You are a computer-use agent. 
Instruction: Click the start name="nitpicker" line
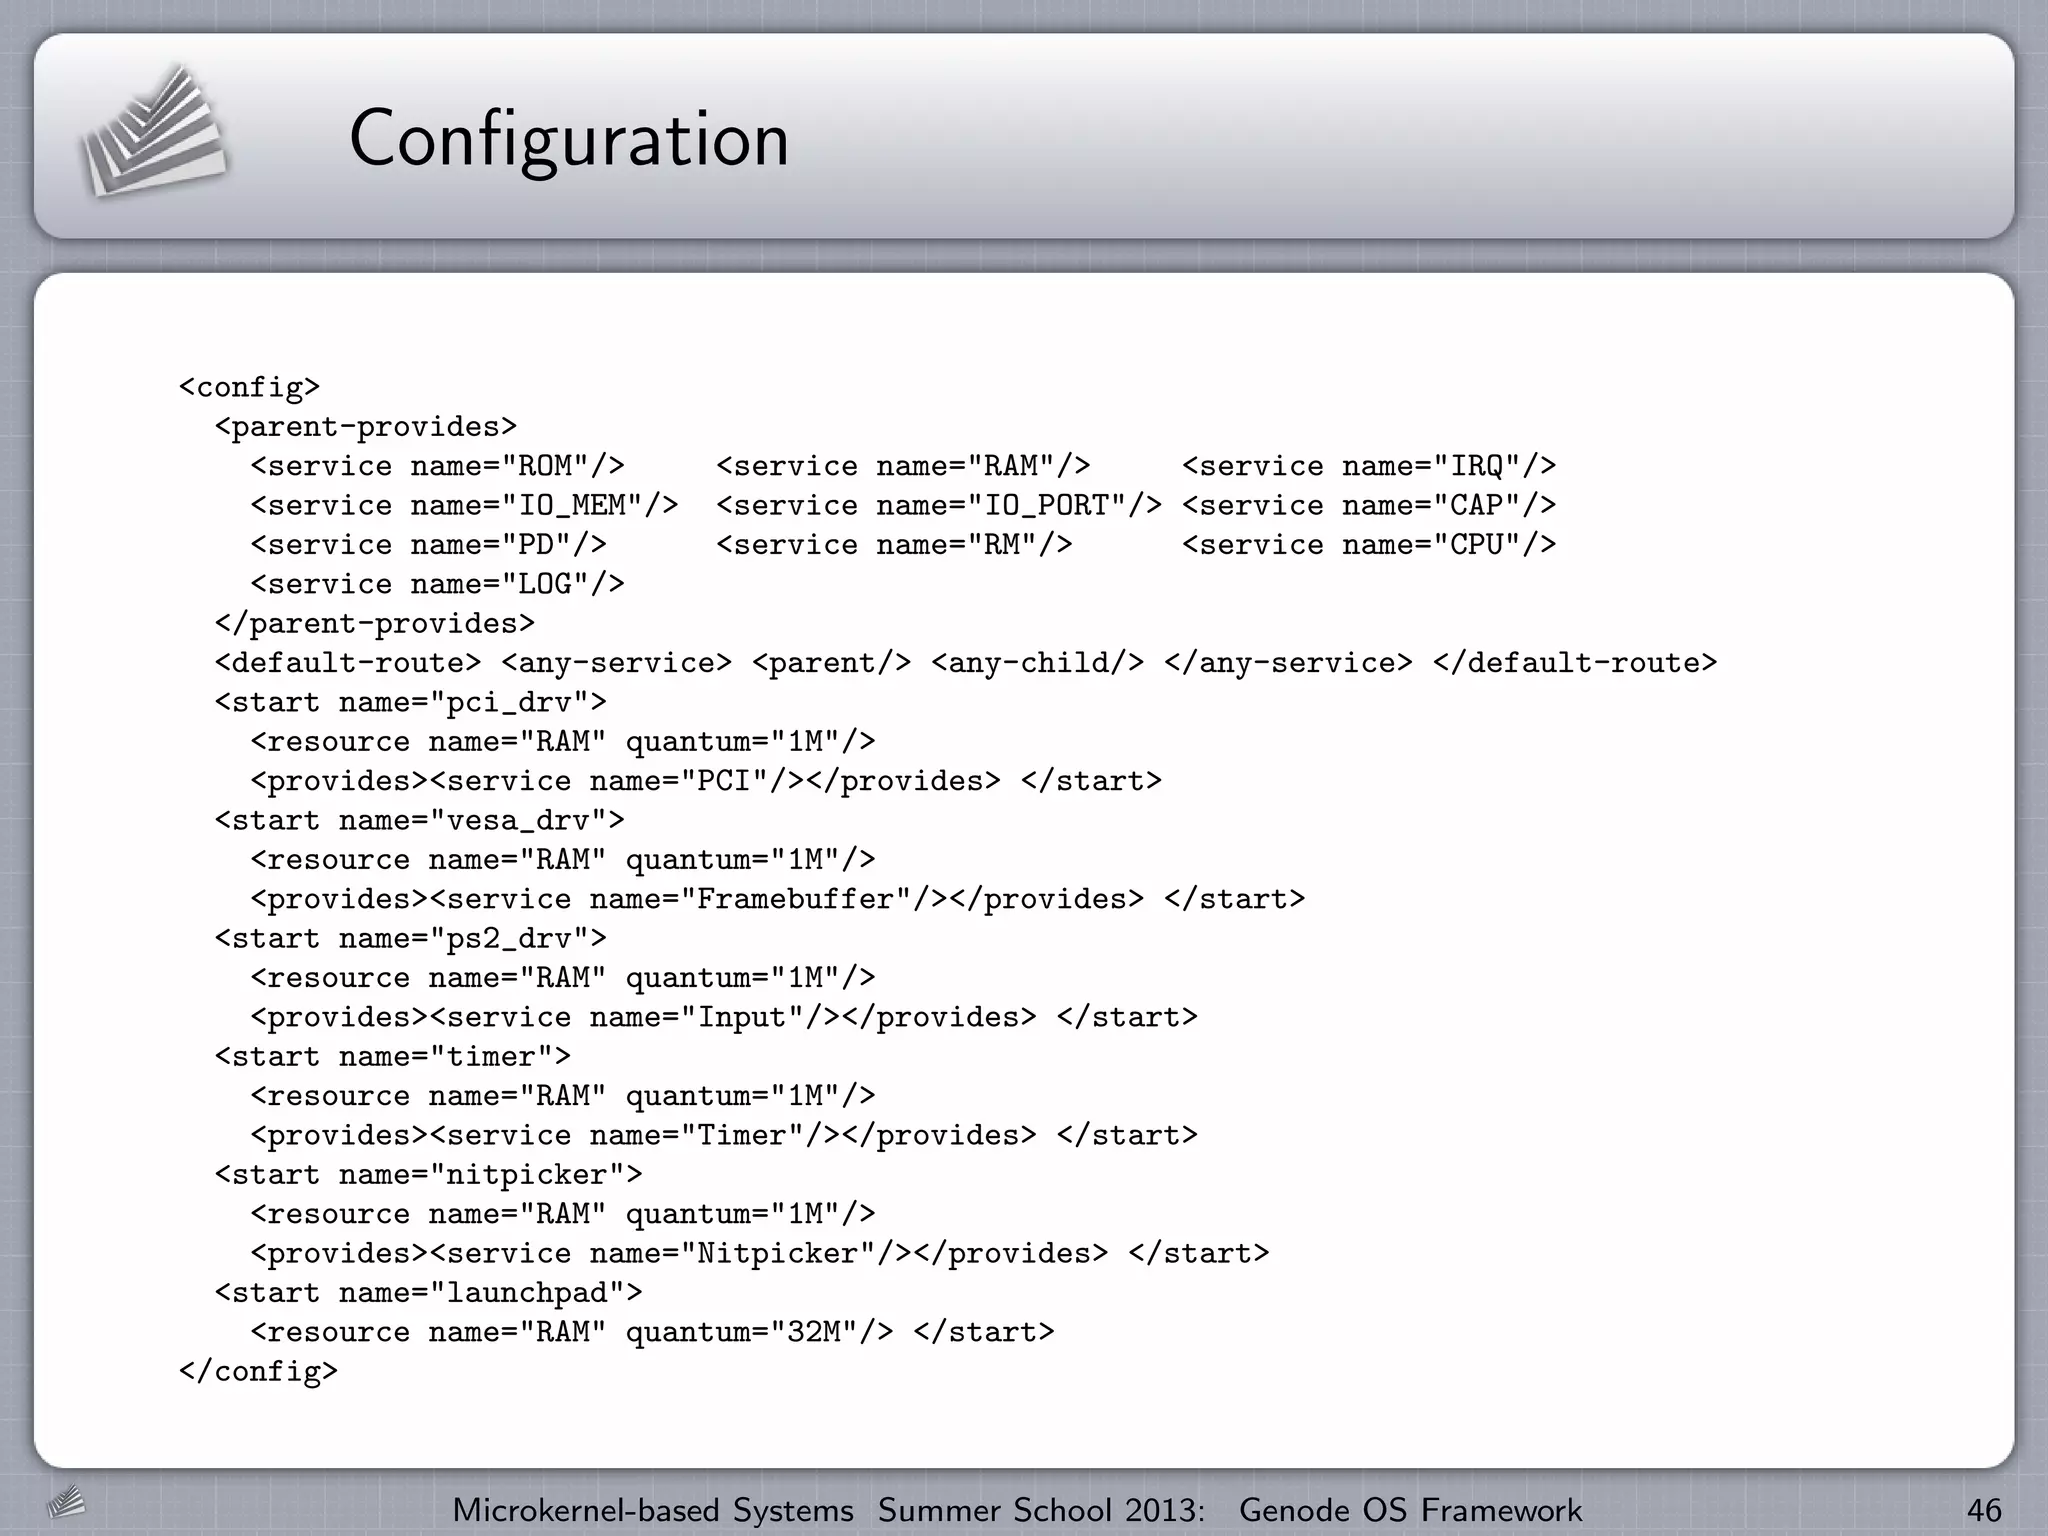click(x=428, y=1174)
